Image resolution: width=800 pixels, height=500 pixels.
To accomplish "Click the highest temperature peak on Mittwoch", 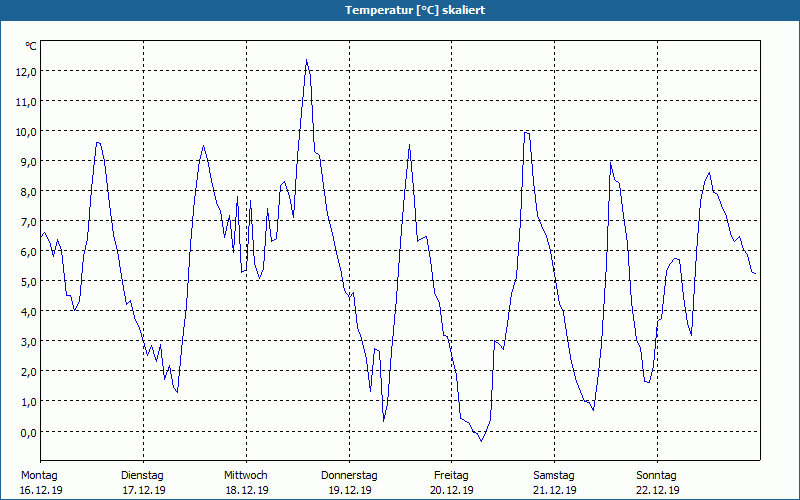I will tap(307, 60).
